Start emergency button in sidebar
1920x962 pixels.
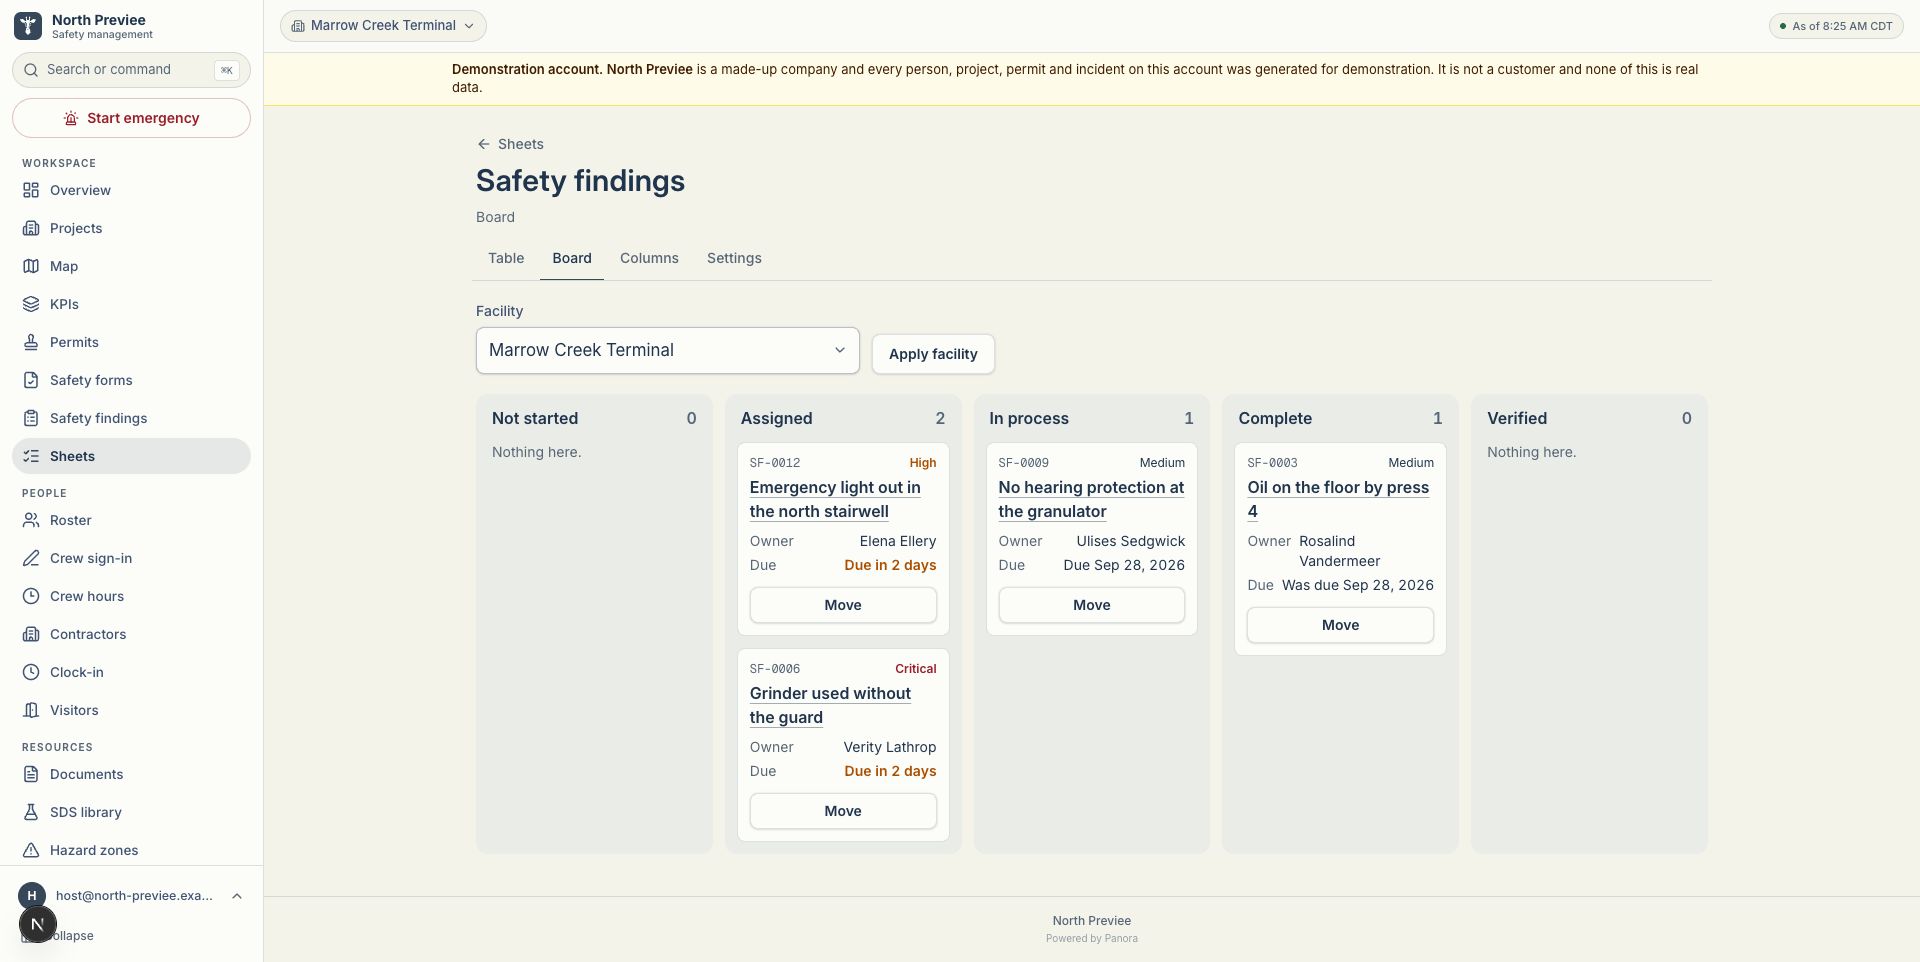click(131, 118)
